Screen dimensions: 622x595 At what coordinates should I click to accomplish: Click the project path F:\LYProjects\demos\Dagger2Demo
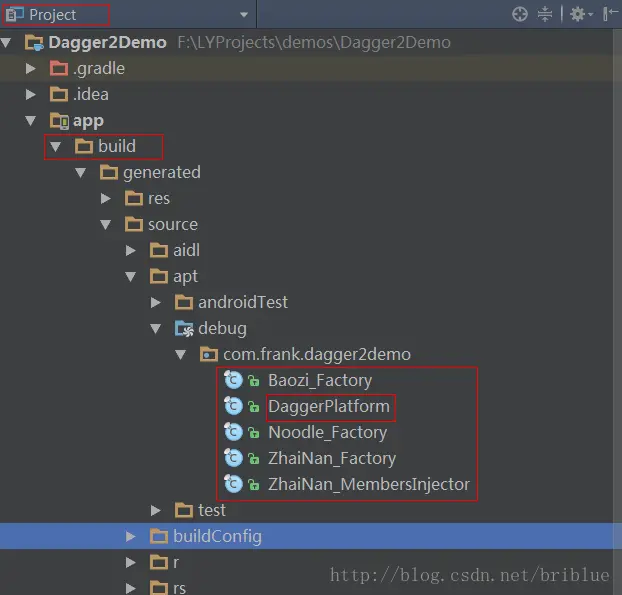pos(314,42)
